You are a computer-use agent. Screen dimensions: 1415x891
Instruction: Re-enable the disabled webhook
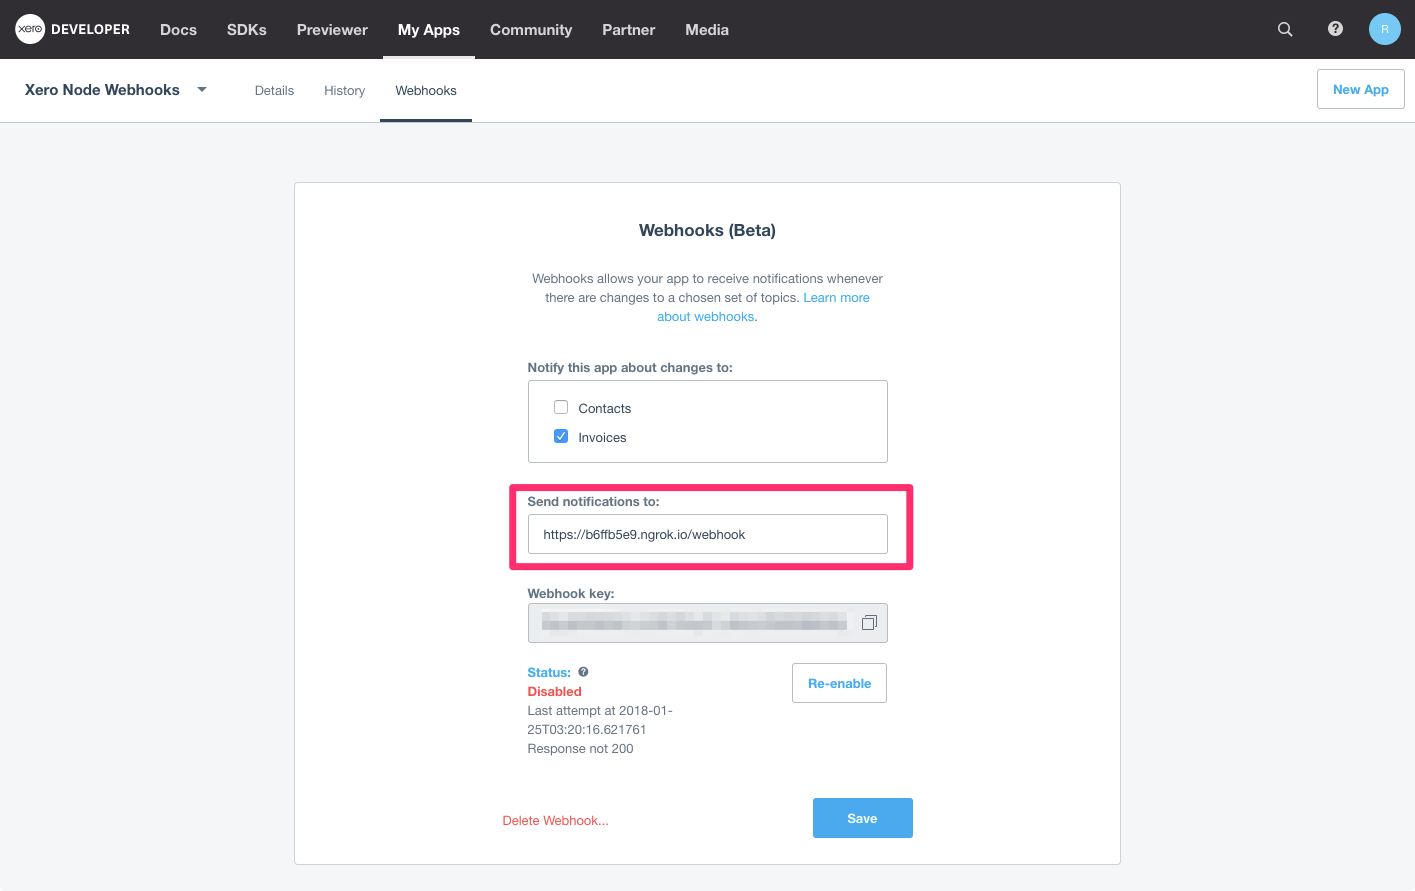pos(839,682)
